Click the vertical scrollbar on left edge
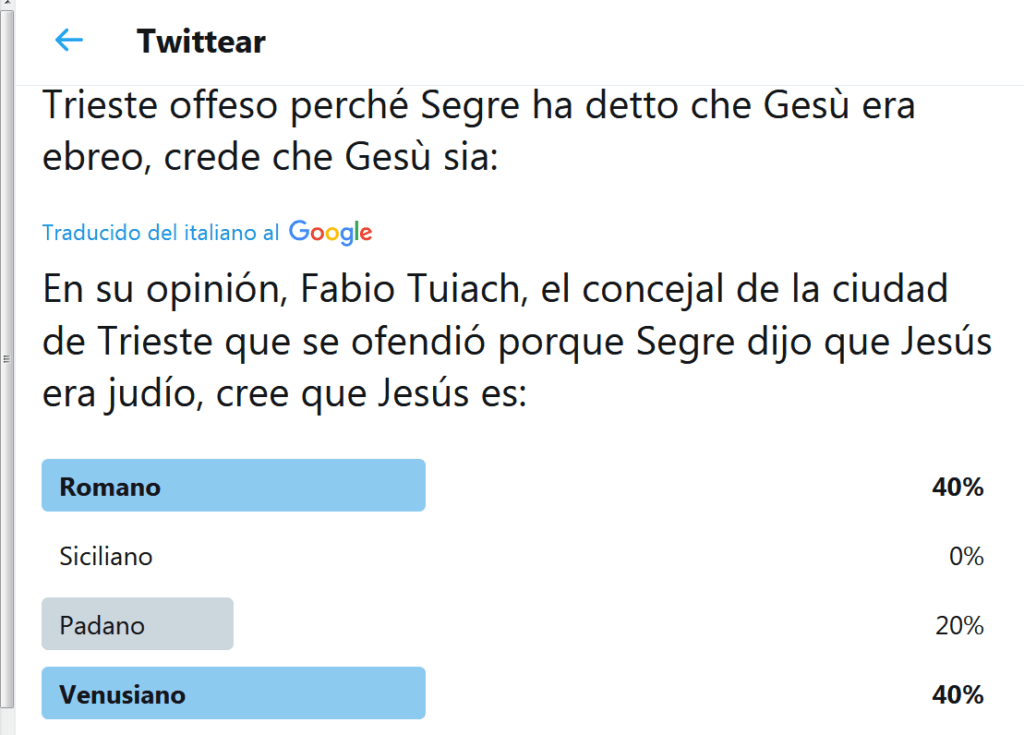1024x735 pixels. (6, 200)
